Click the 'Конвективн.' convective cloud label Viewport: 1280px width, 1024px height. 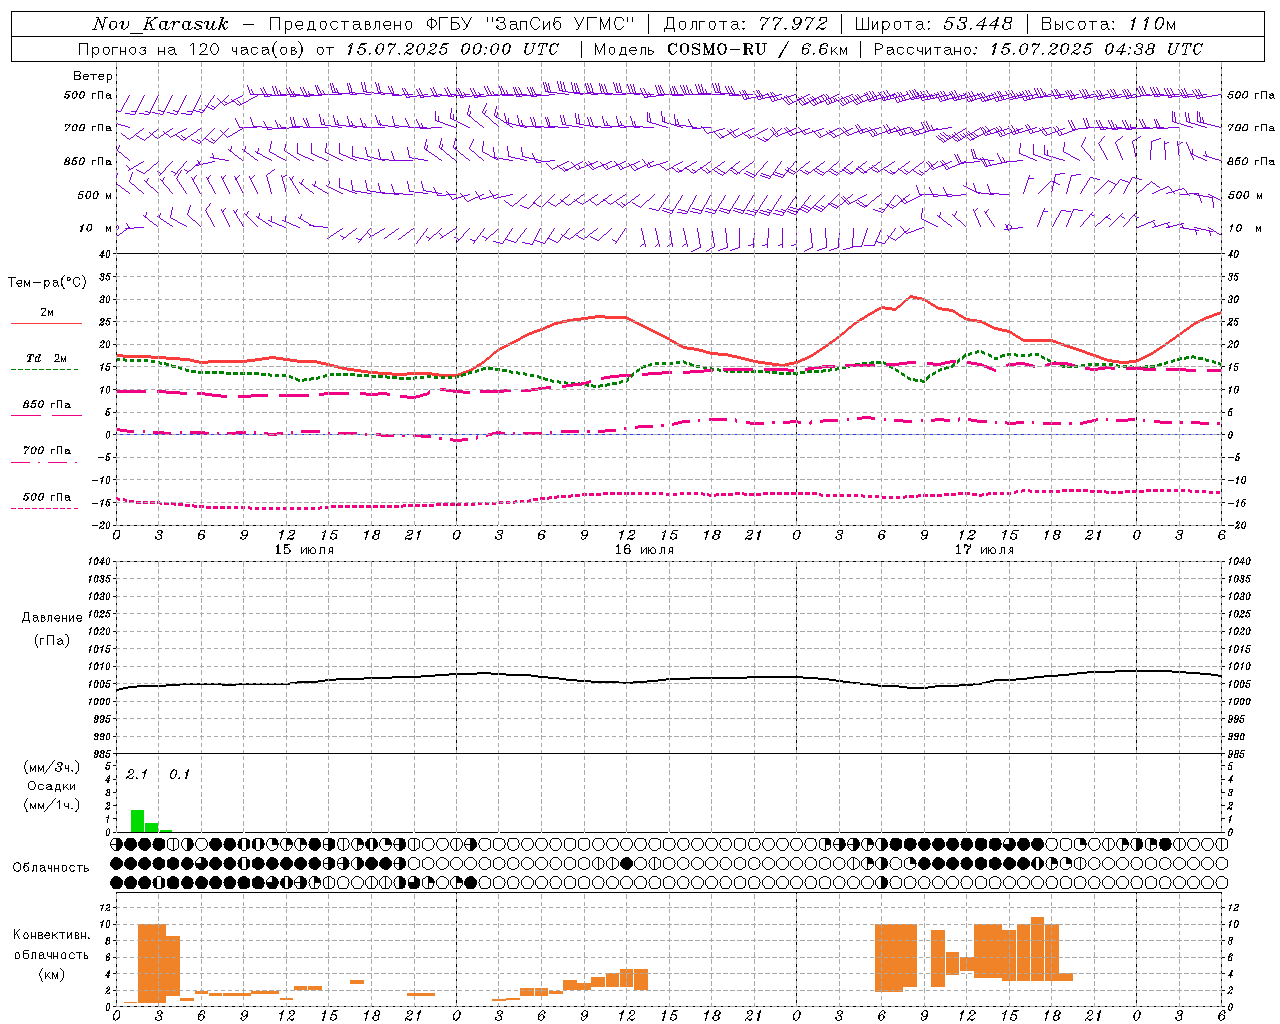(51, 935)
